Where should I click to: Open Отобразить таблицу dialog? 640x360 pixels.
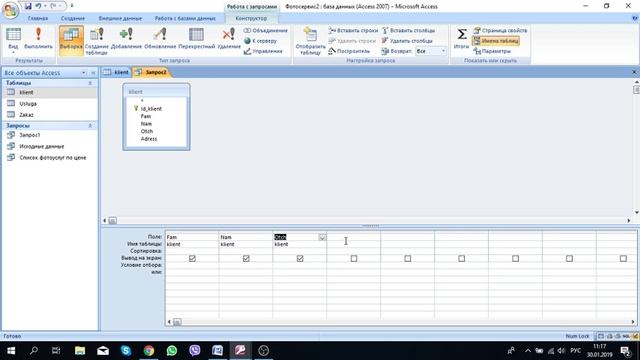310,40
